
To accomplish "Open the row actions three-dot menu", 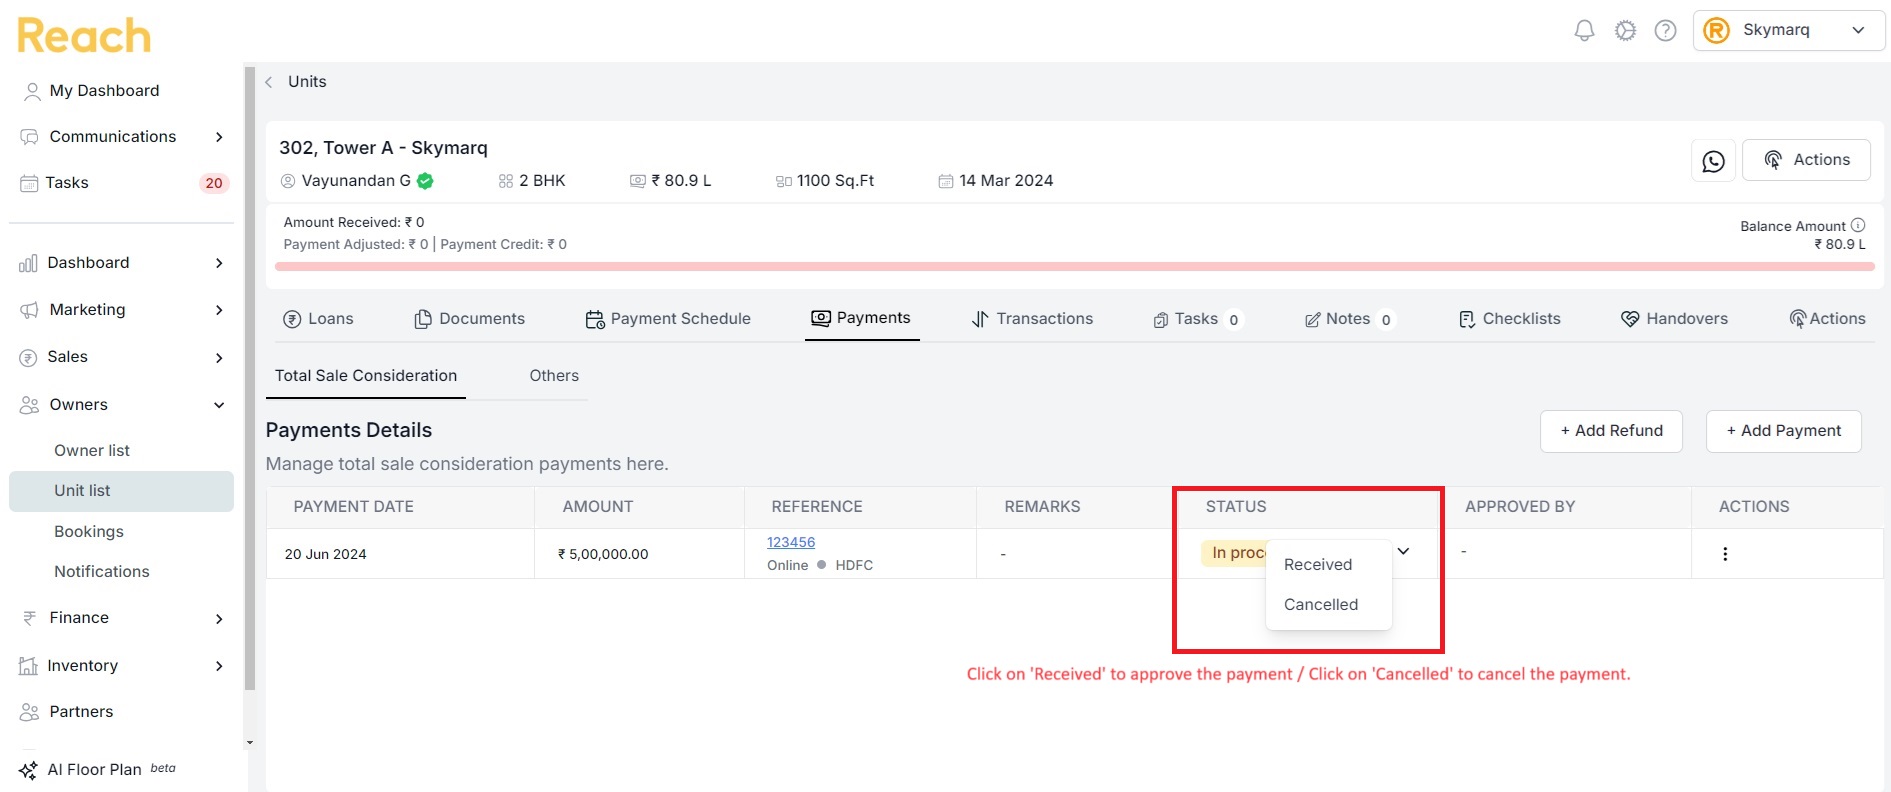I will tap(1724, 554).
